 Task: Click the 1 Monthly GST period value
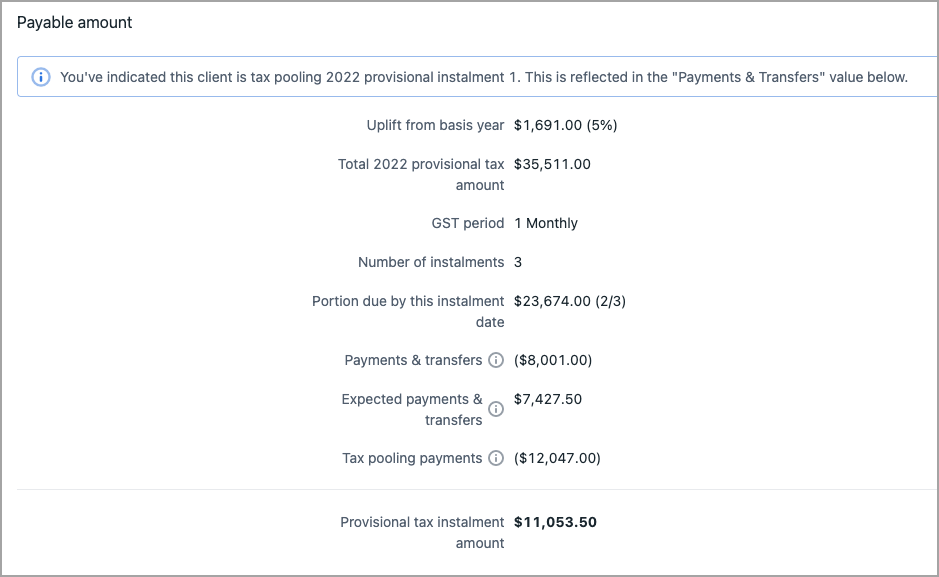click(546, 223)
